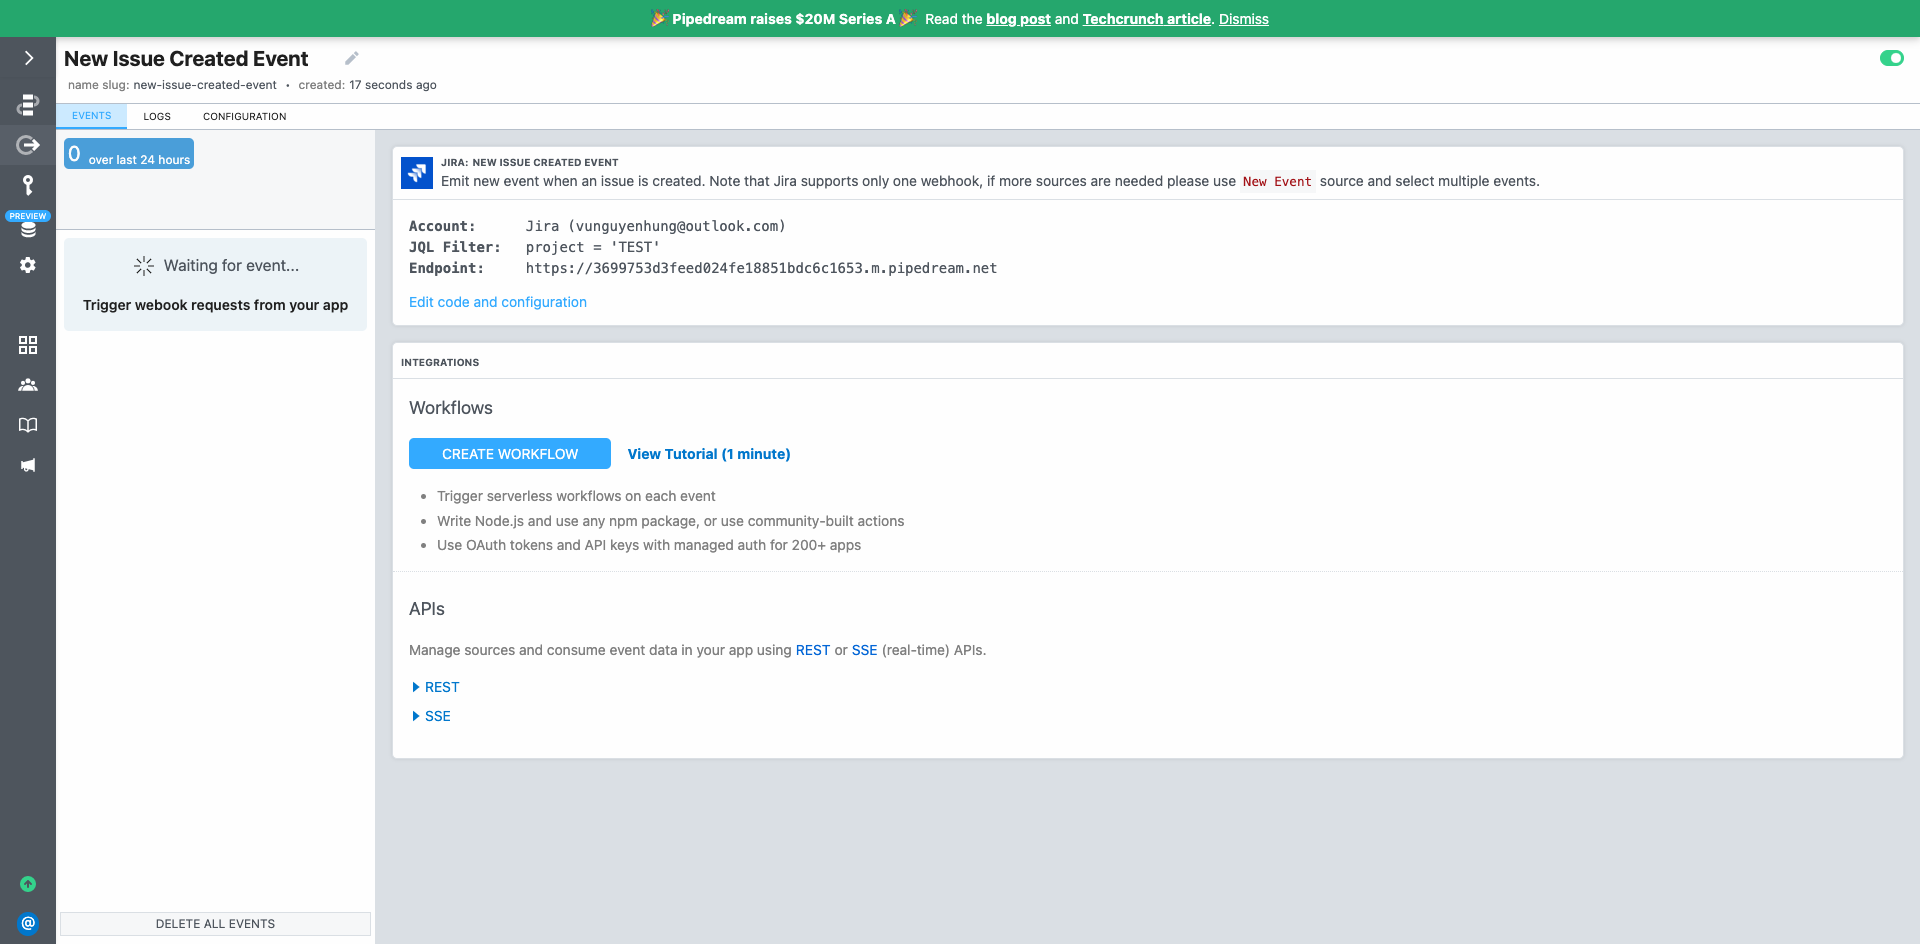The image size is (1920, 944).
Task: Open Edit code and configuration link
Action: pyautogui.click(x=497, y=302)
